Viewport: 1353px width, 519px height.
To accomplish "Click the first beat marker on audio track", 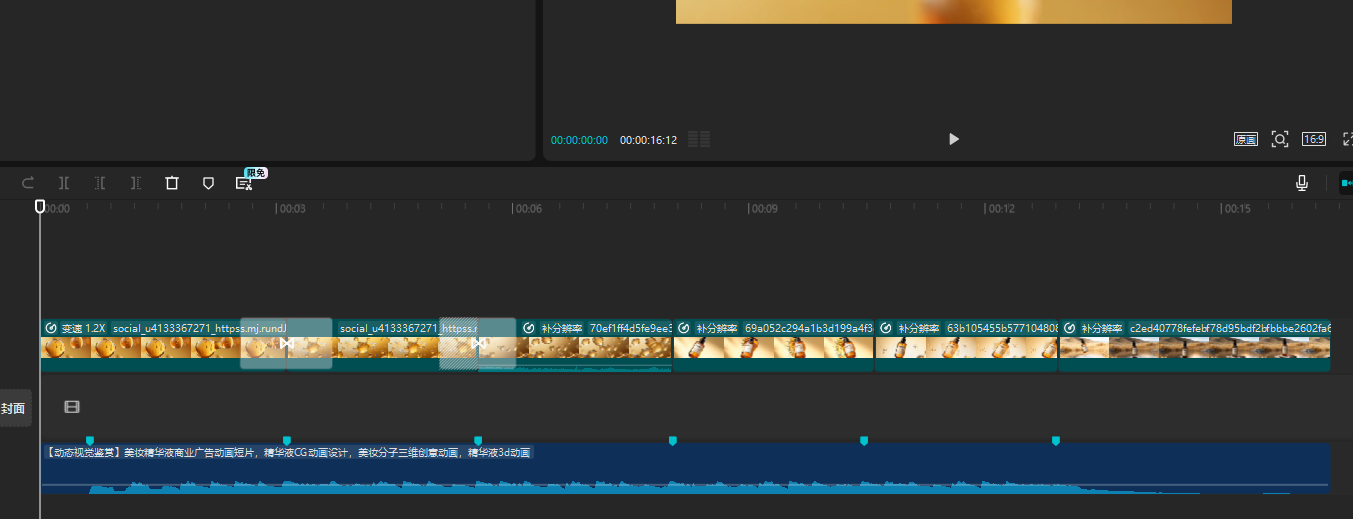I will (90, 440).
